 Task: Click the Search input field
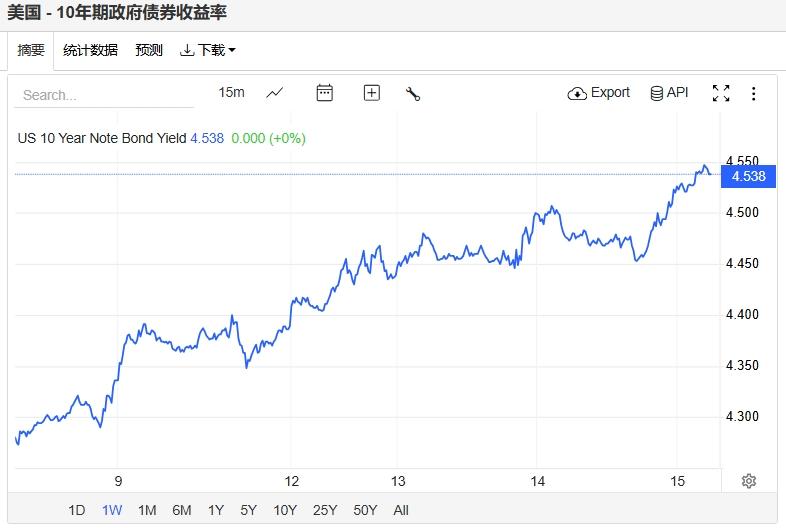click(105, 95)
